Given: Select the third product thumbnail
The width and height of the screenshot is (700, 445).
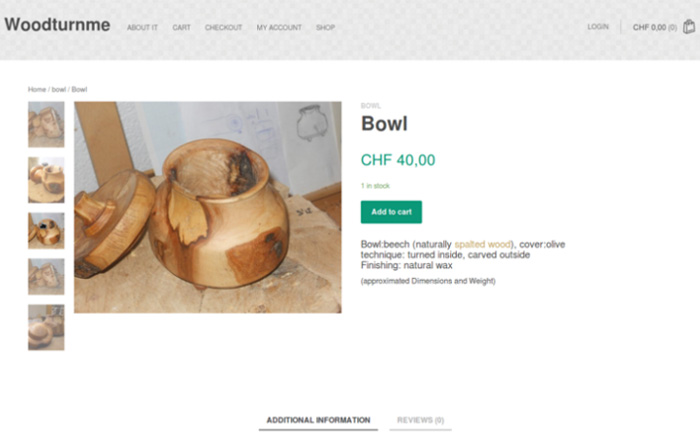Looking at the screenshot, I should (46, 231).
